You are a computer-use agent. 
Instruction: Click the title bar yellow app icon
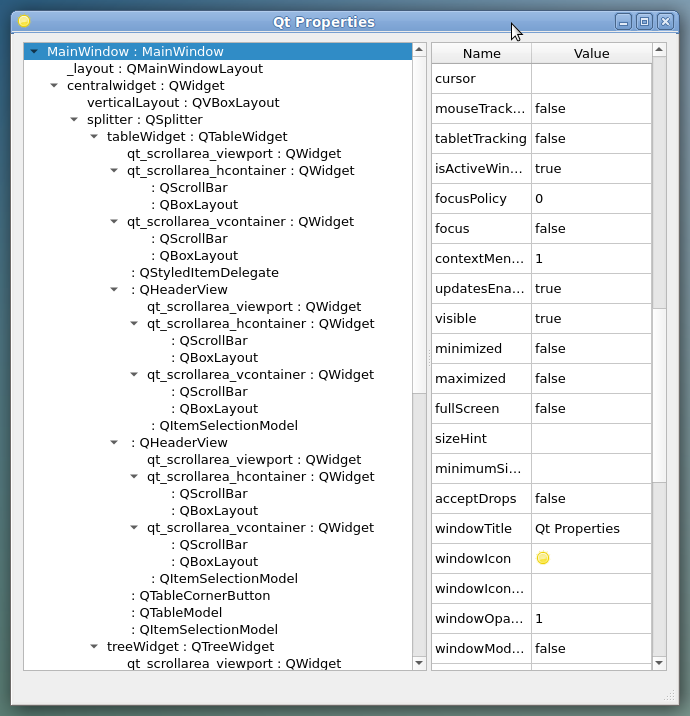click(x=24, y=21)
